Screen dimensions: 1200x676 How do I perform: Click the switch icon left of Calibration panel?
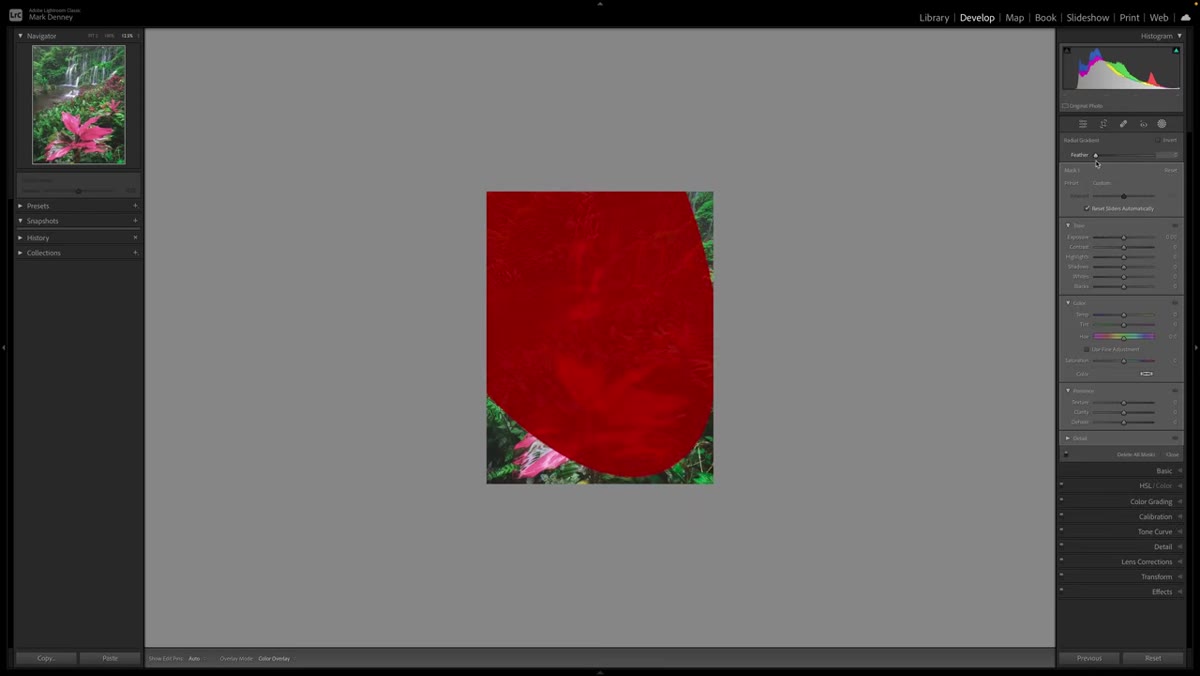(1062, 514)
